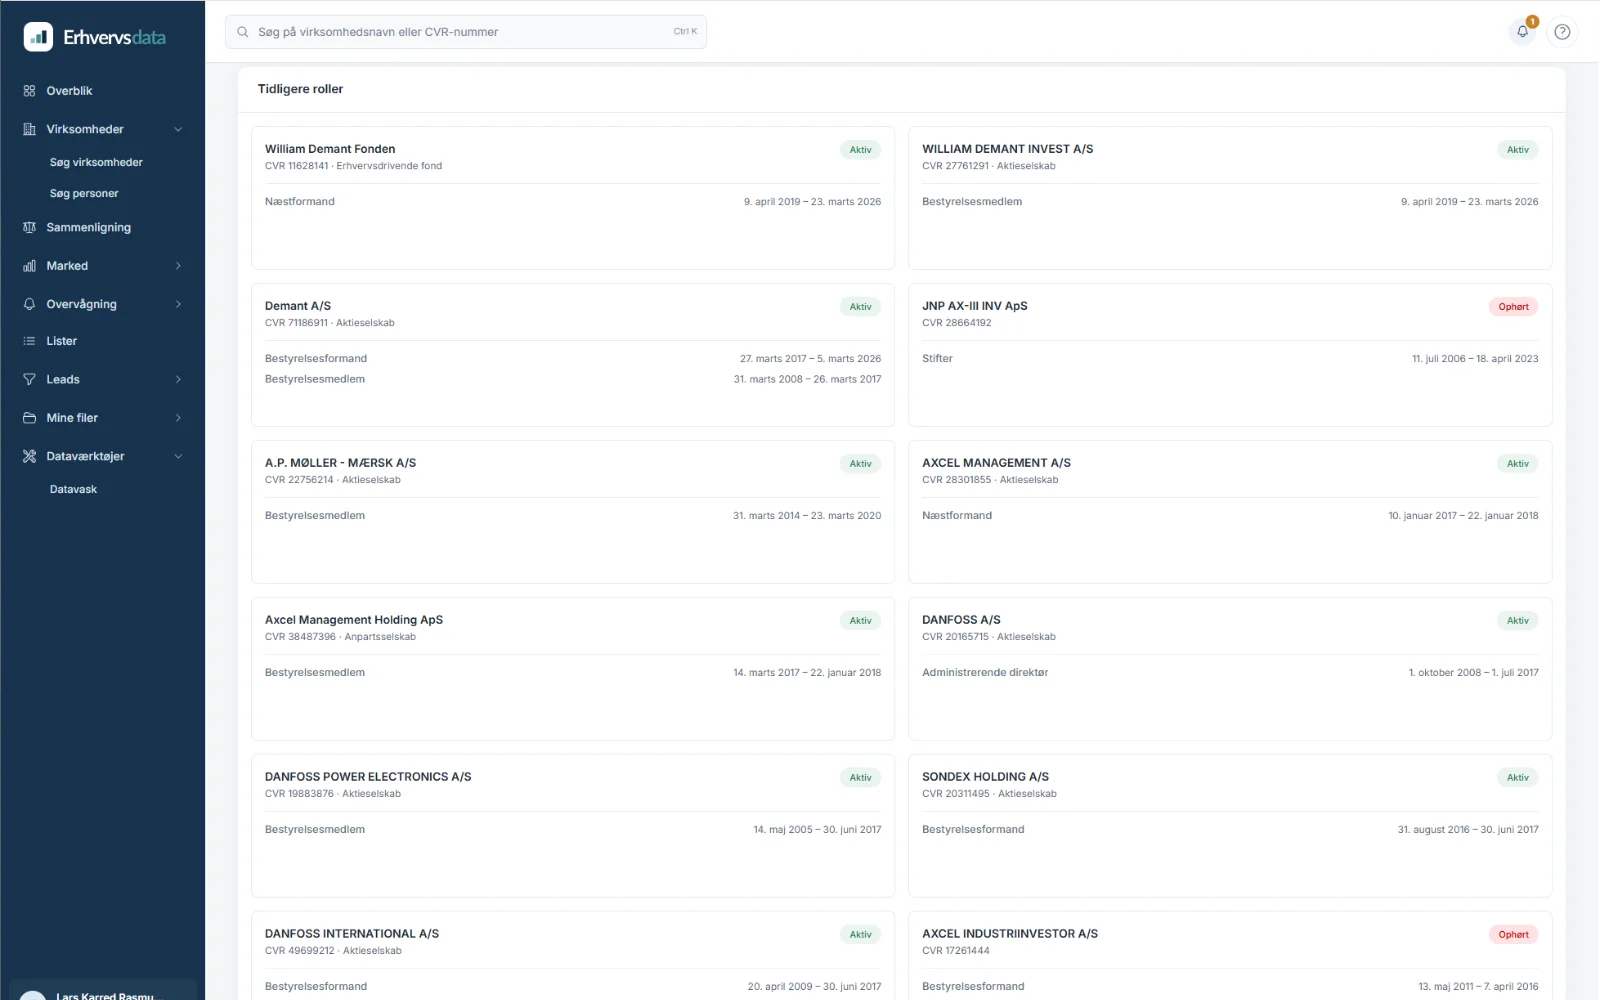Open the notifications bell icon

[1522, 32]
